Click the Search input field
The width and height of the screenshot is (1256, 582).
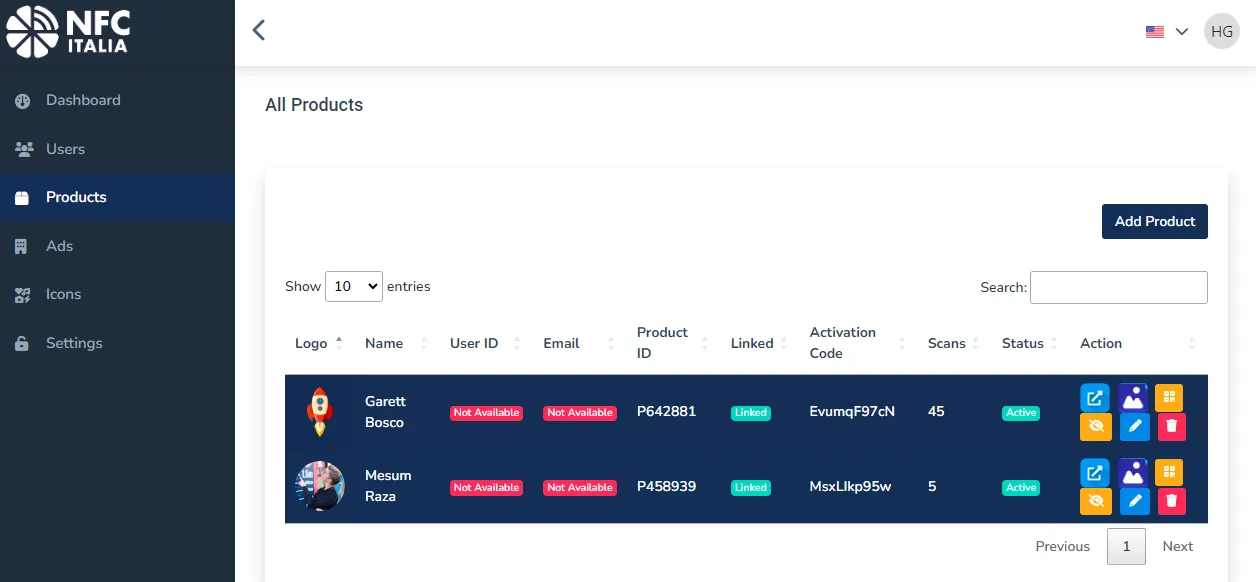click(x=1118, y=287)
